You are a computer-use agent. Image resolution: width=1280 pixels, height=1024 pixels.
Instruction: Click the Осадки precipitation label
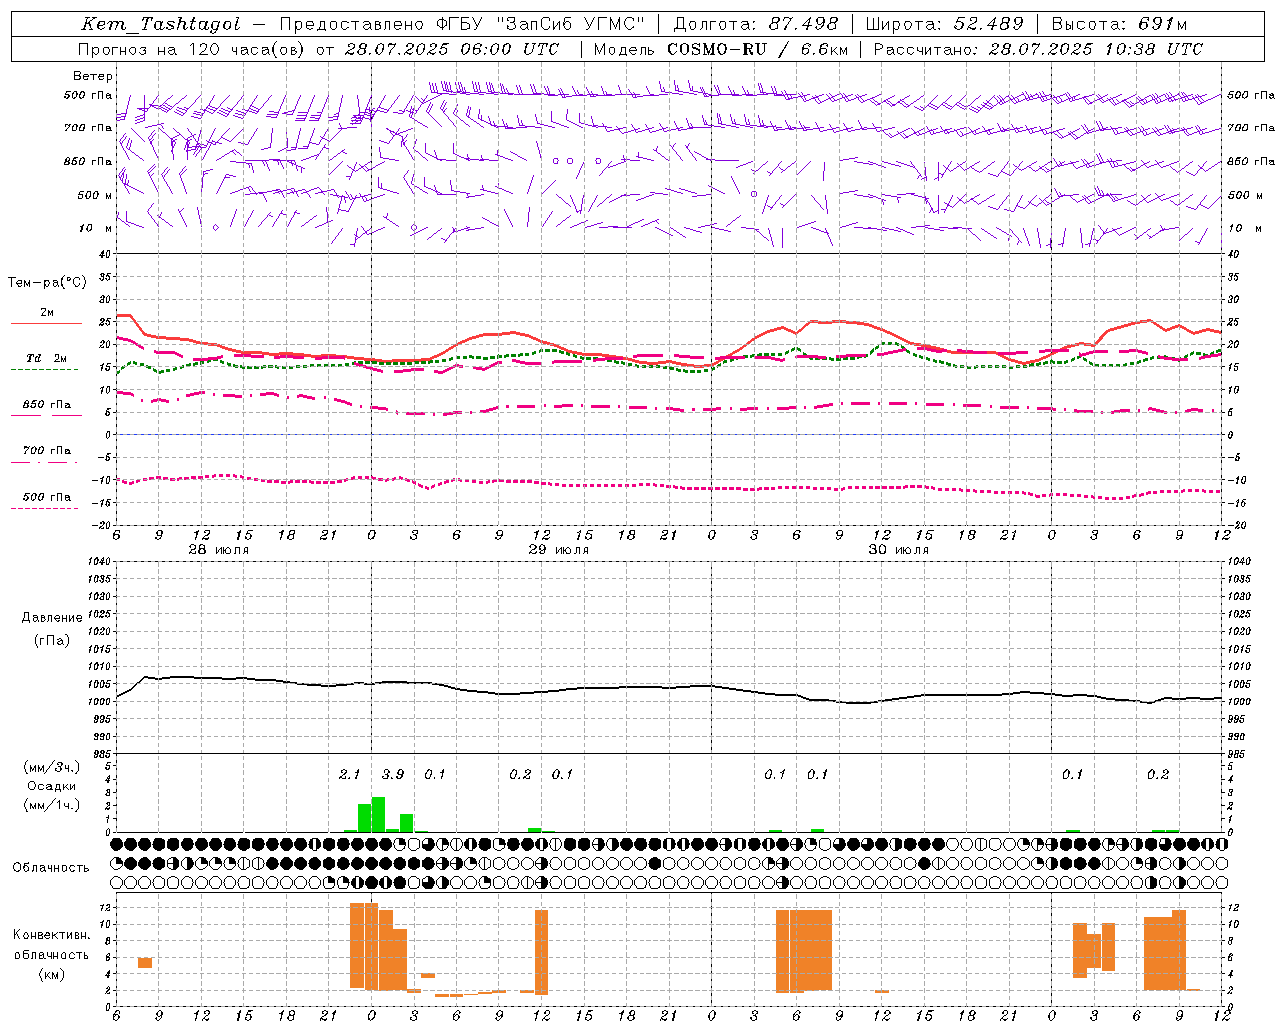point(52,786)
